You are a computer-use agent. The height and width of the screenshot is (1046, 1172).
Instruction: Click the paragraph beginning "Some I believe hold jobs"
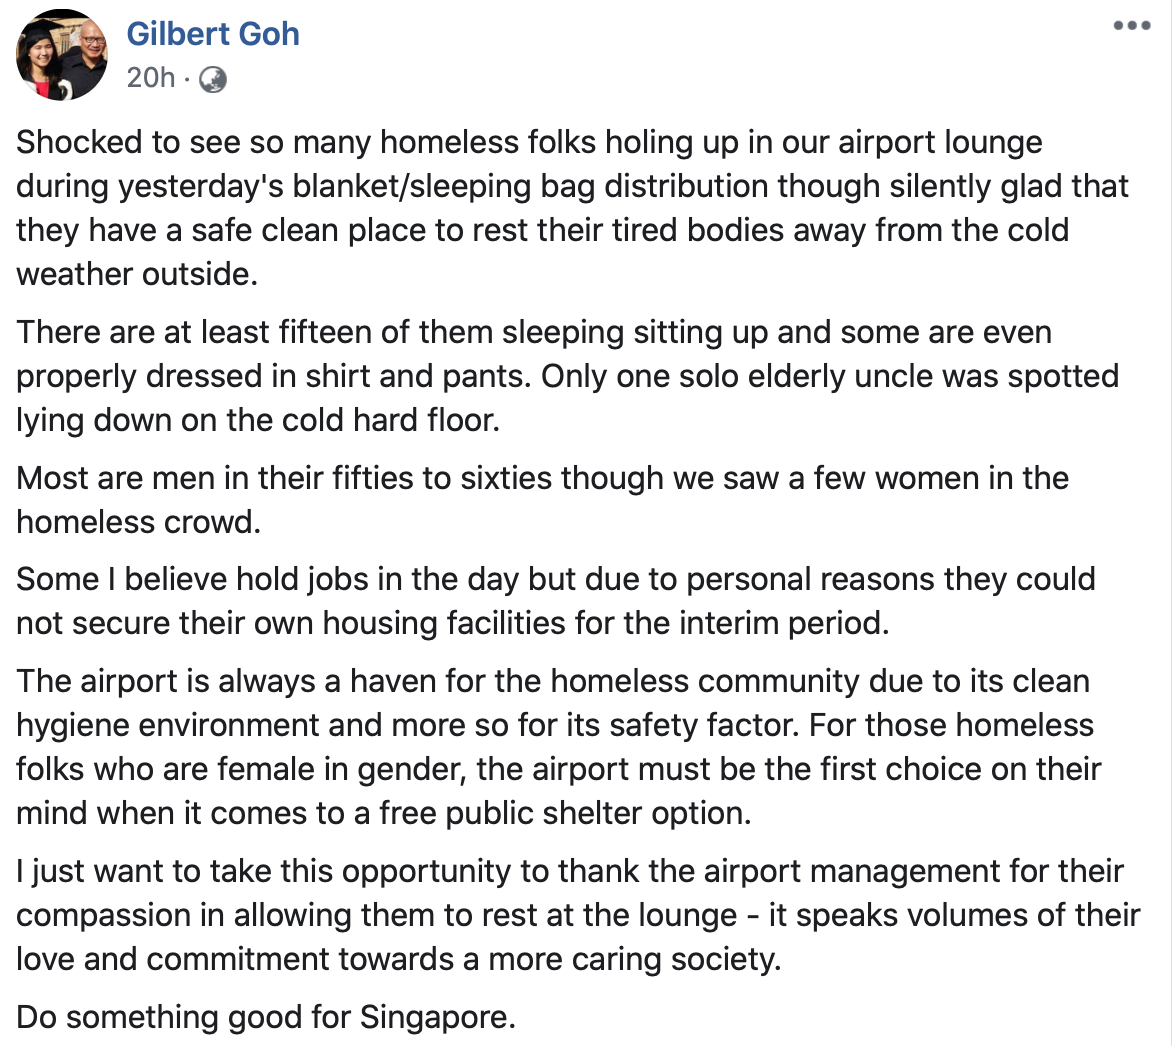(556, 601)
